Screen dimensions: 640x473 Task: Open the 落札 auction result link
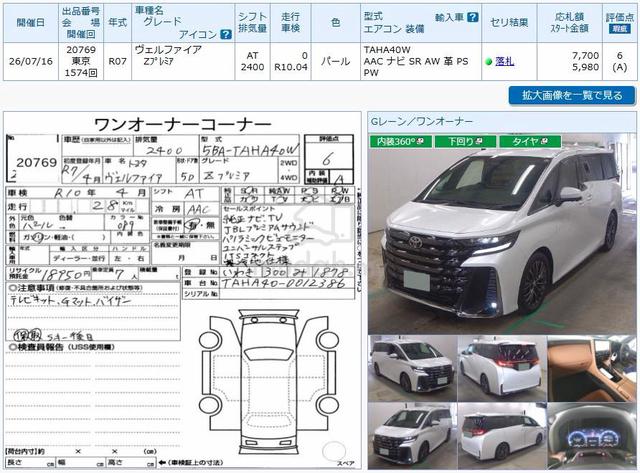[x=504, y=61]
